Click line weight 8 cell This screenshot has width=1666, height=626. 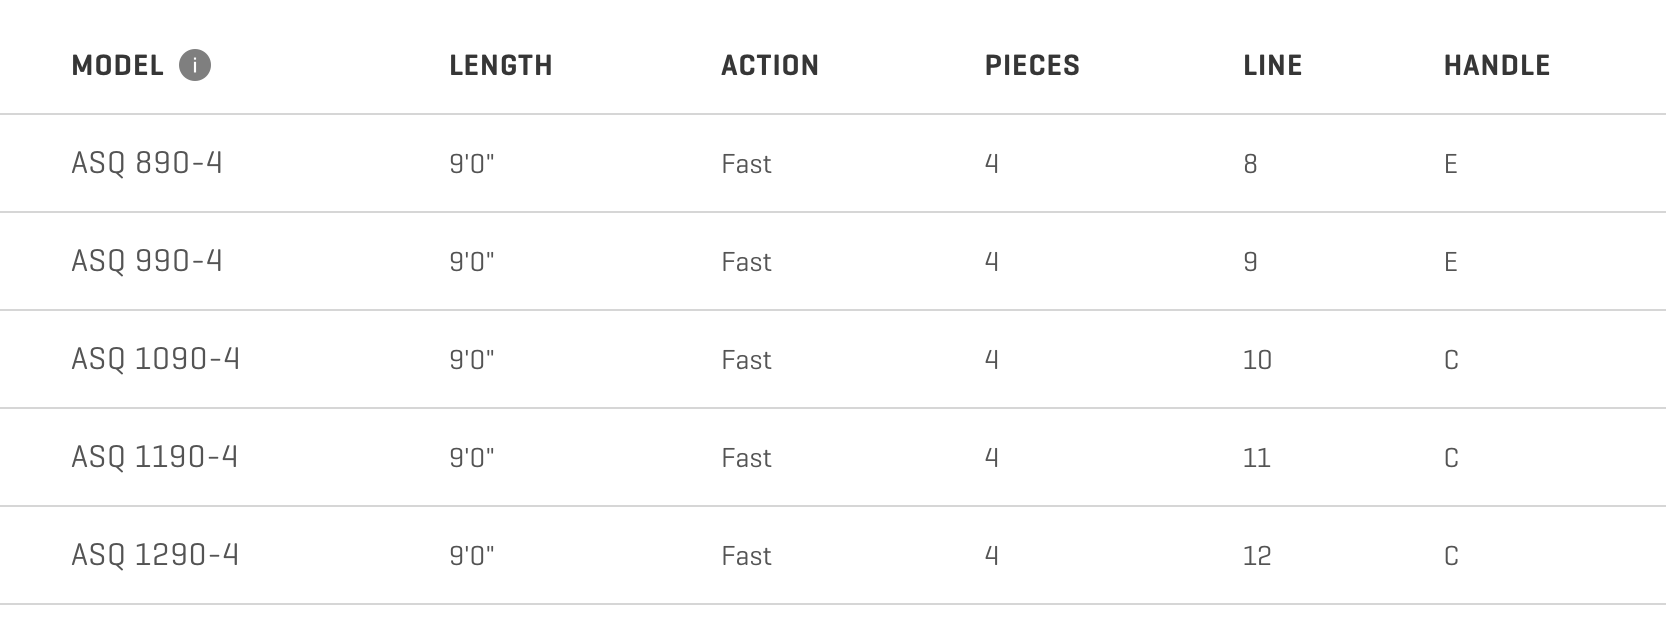pyautogui.click(x=1250, y=164)
